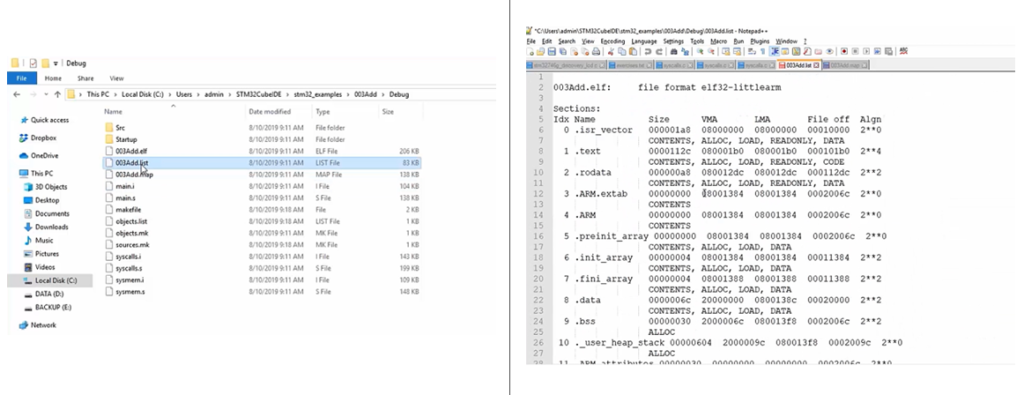Image resolution: width=1024 pixels, height=395 pixels.
Task: Open the Quick Access Toolbar customize dropdown
Action: [56, 63]
